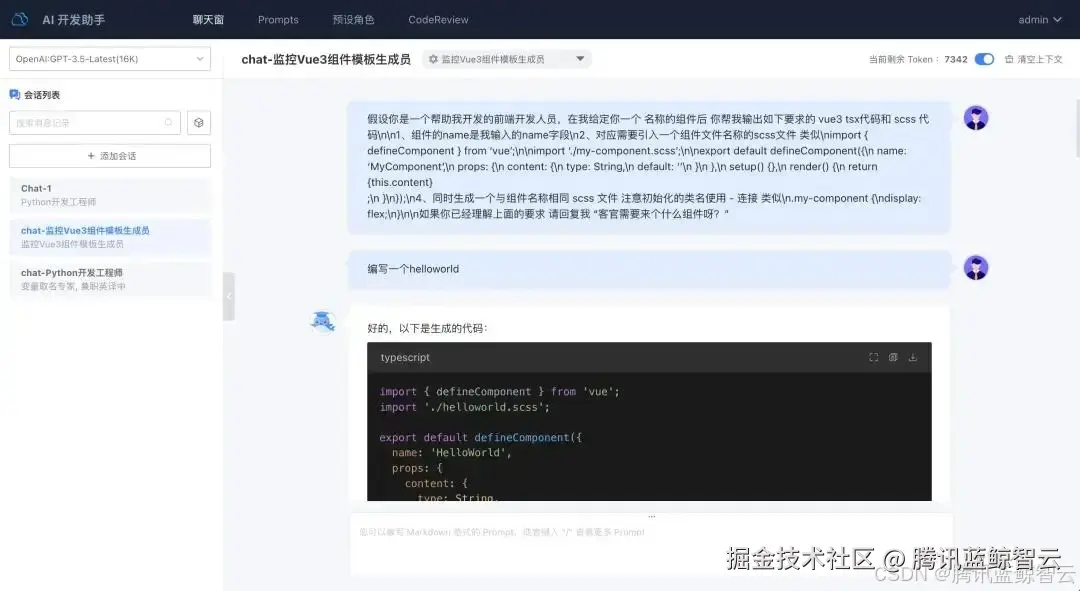Download the code snippet from the code block

point(913,356)
